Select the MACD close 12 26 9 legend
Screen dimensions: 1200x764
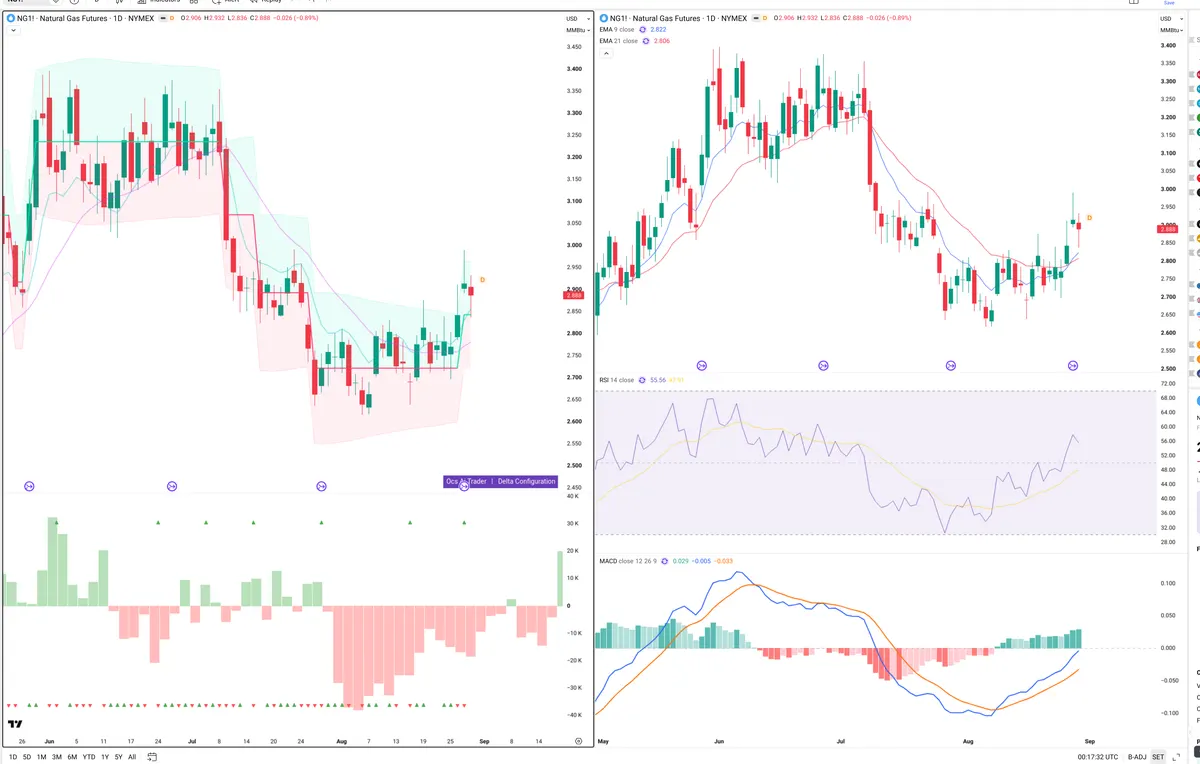[628, 561]
